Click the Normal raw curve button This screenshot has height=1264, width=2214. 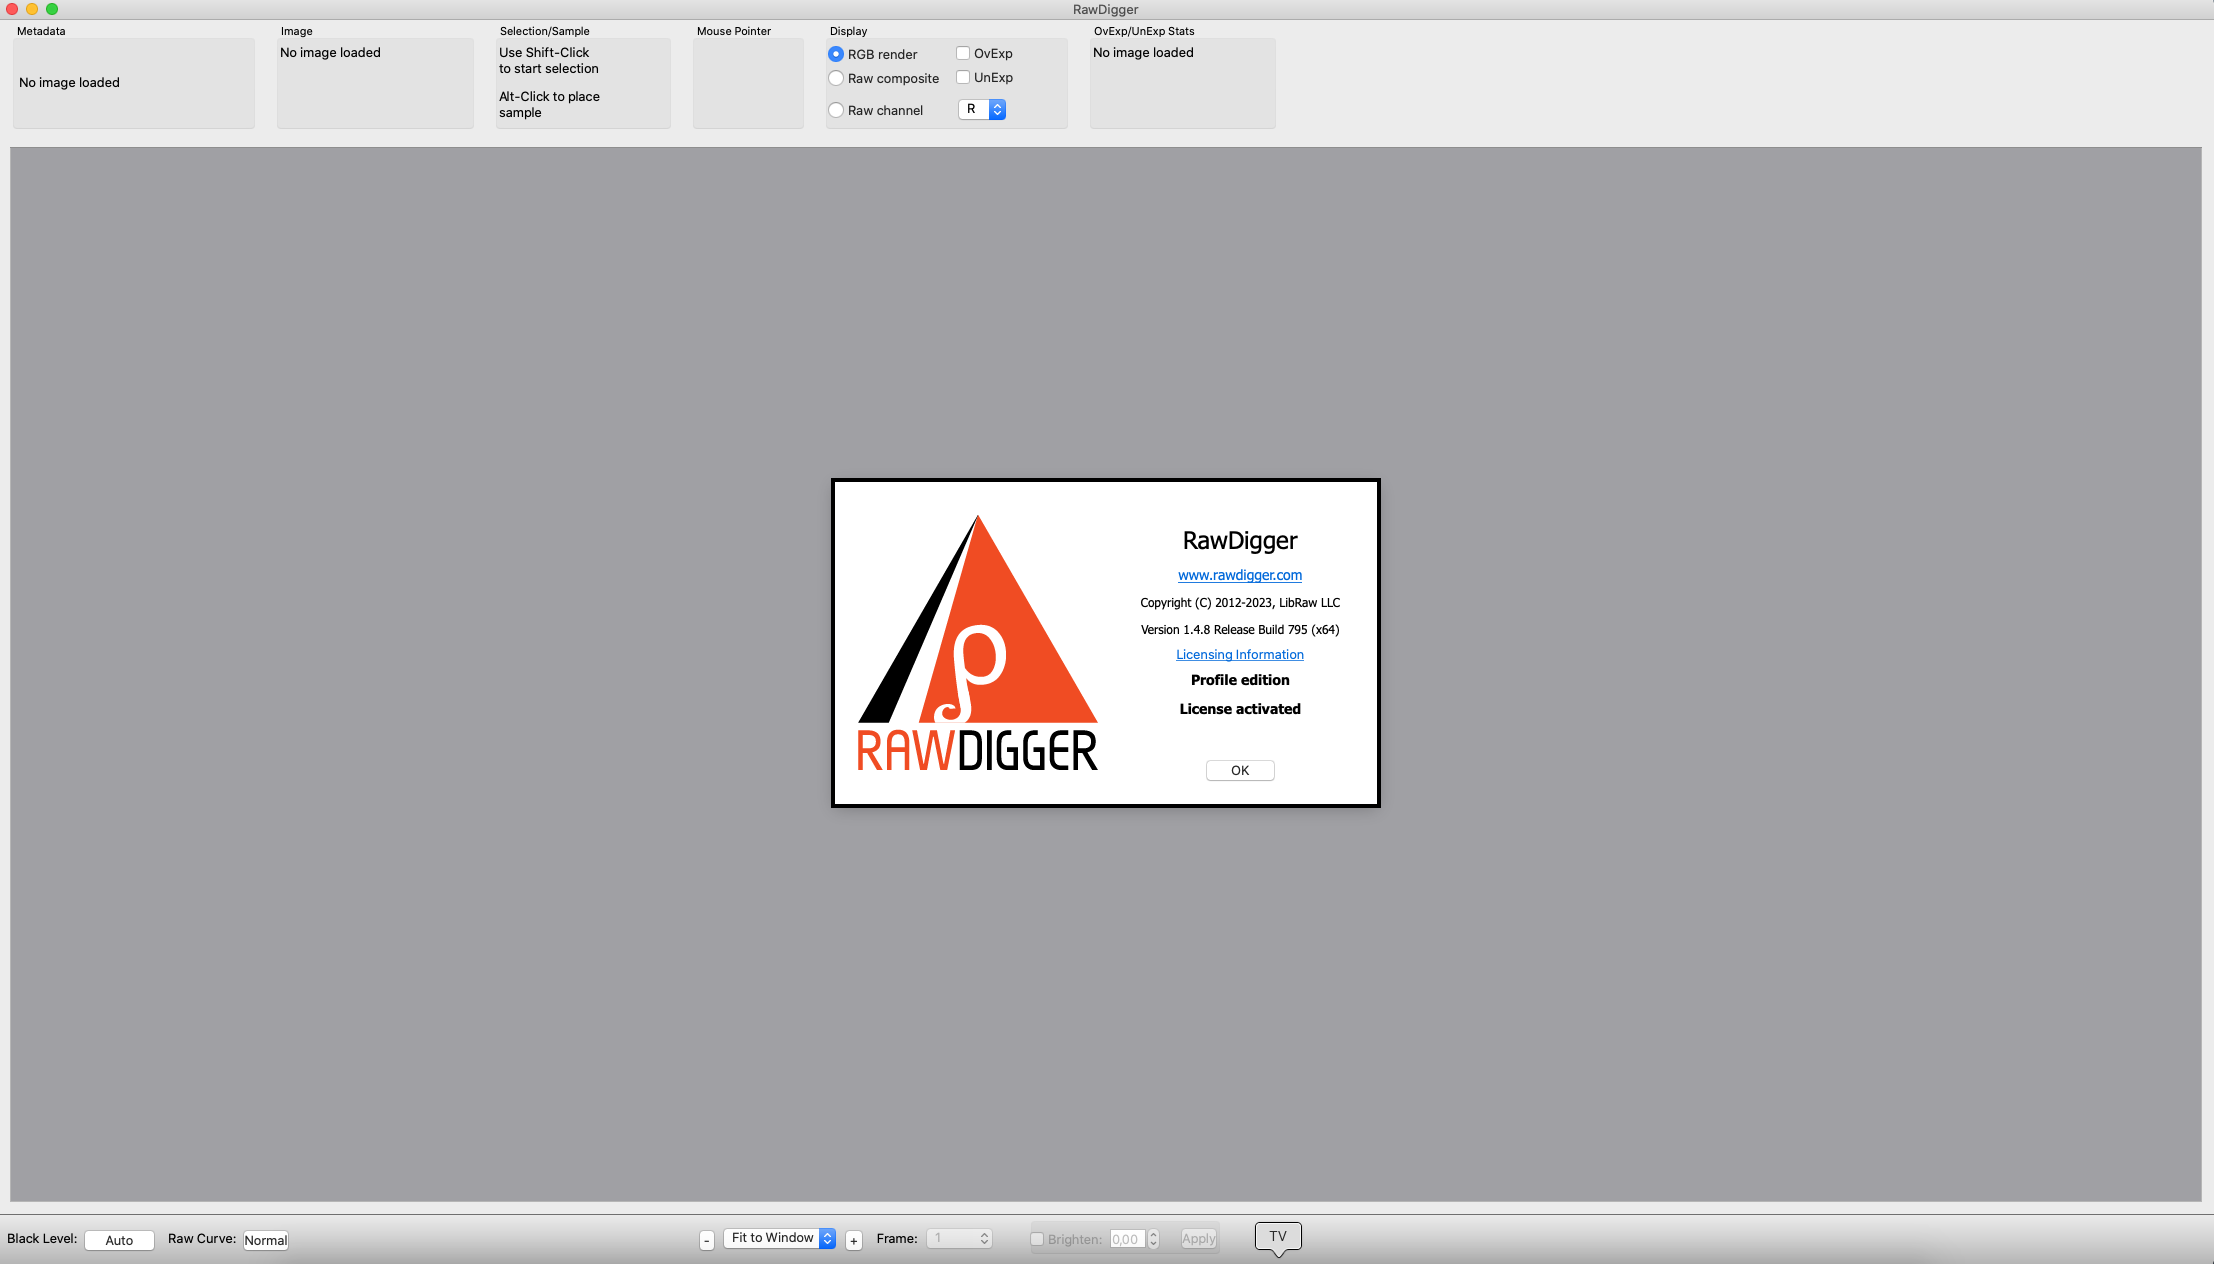[266, 1240]
